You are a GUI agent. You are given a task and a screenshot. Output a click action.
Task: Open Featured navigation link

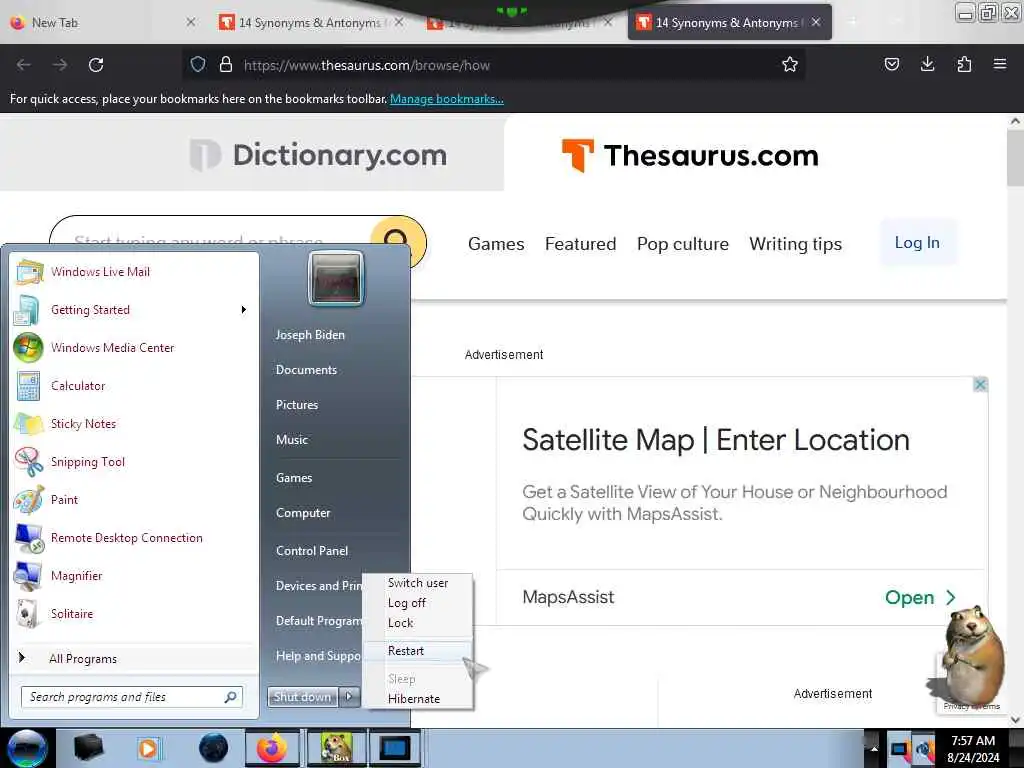(x=580, y=244)
